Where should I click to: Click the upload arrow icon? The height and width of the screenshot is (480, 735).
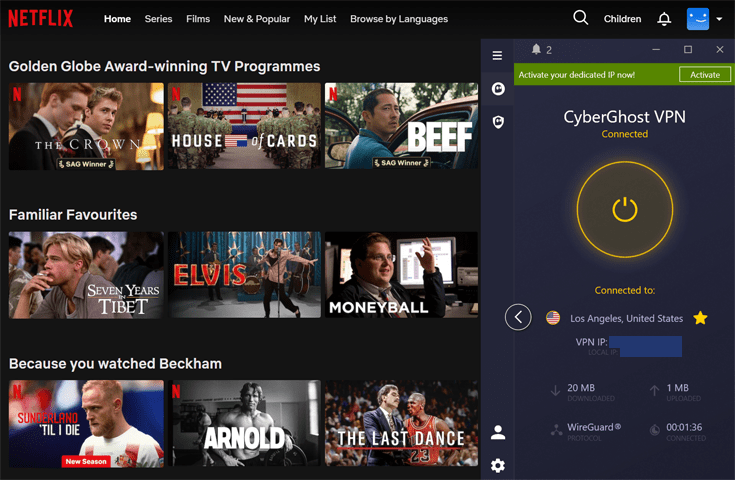654,390
